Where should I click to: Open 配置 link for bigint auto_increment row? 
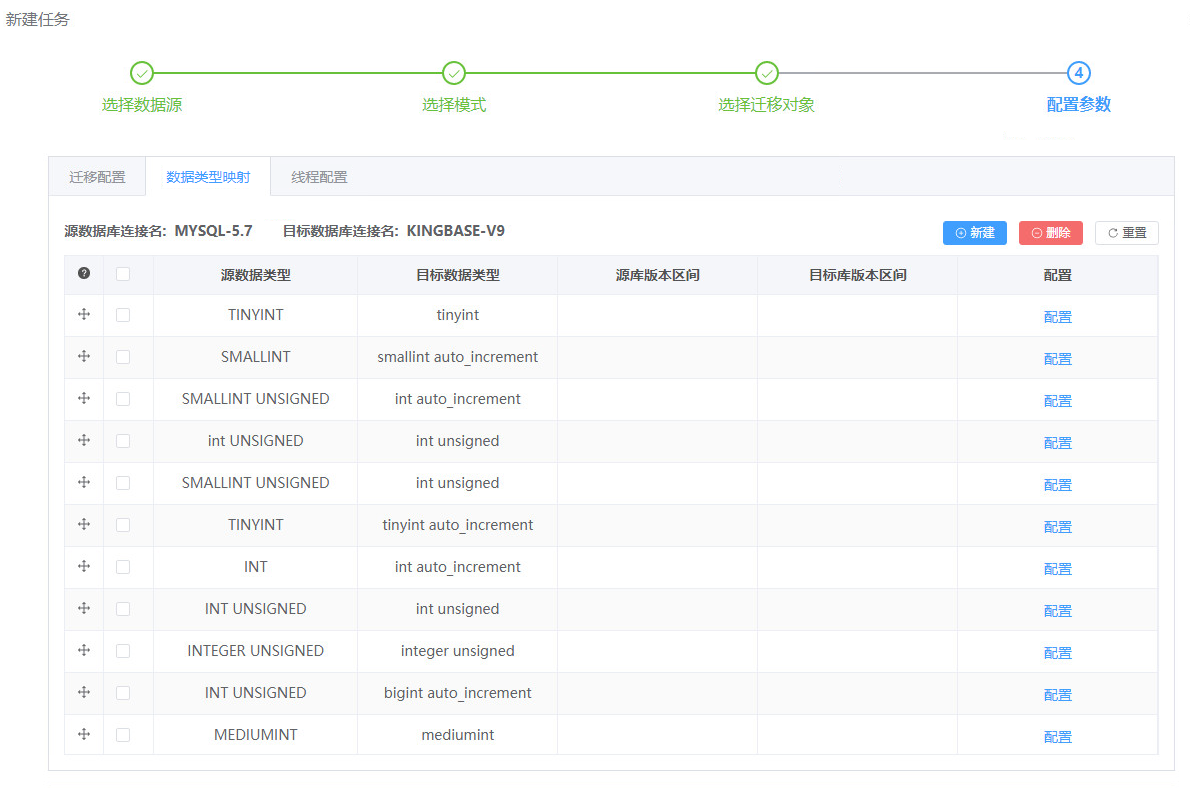(1057, 695)
